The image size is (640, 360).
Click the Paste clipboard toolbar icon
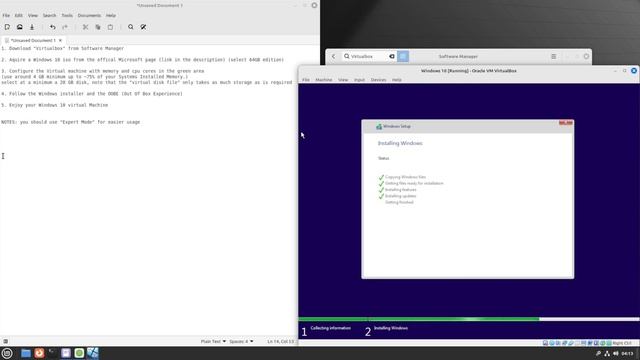pos(110,27)
